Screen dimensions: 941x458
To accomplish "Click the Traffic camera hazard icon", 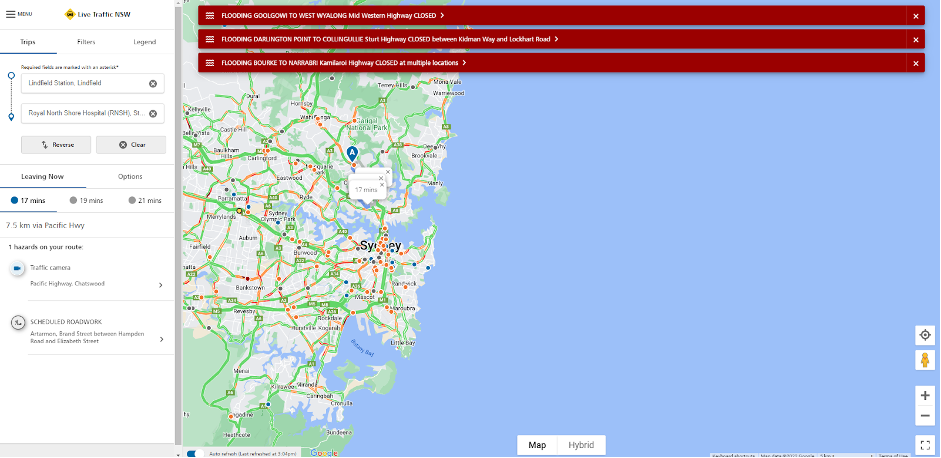I will click(x=17, y=268).
